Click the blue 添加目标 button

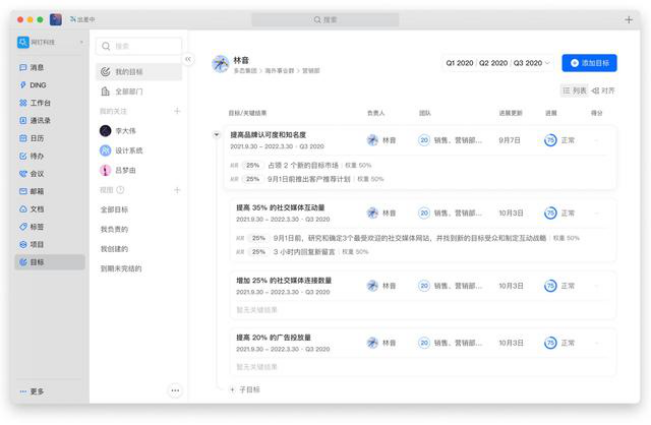tap(589, 63)
